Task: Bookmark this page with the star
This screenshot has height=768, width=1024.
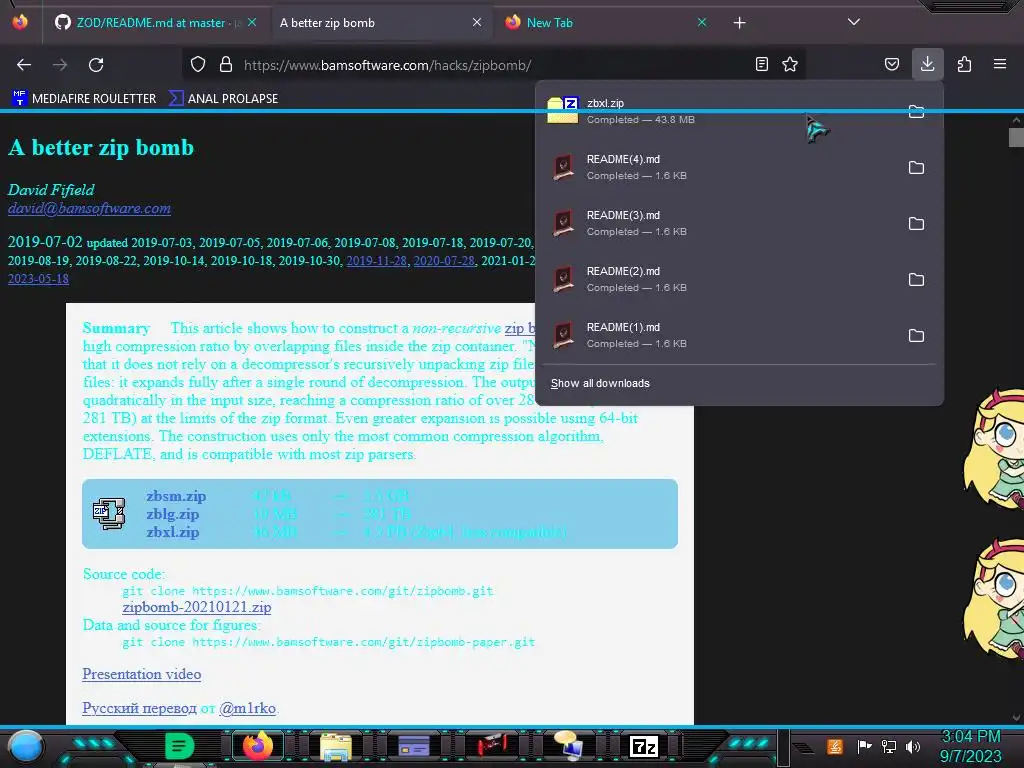Action: [790, 64]
